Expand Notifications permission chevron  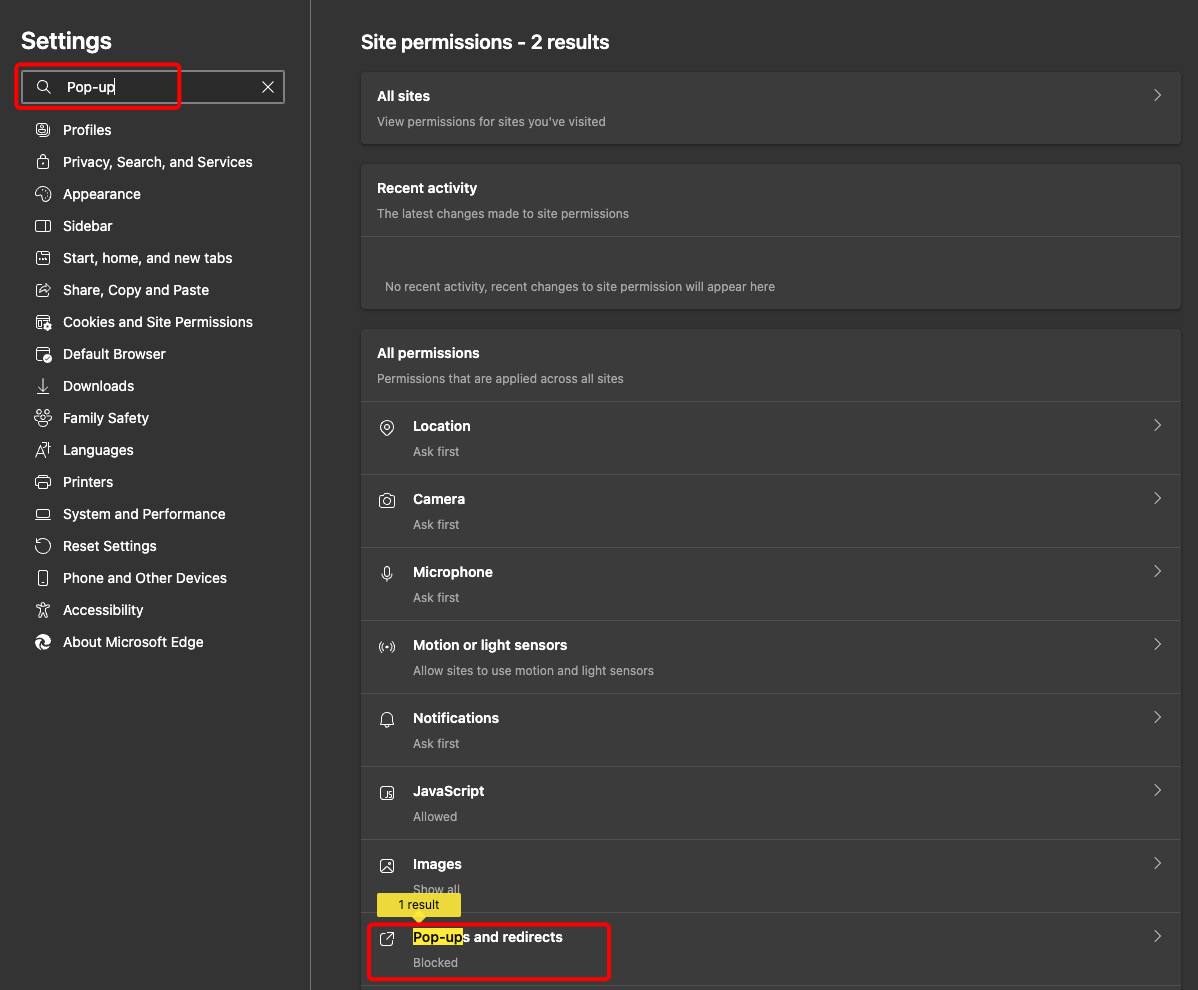pos(1158,717)
